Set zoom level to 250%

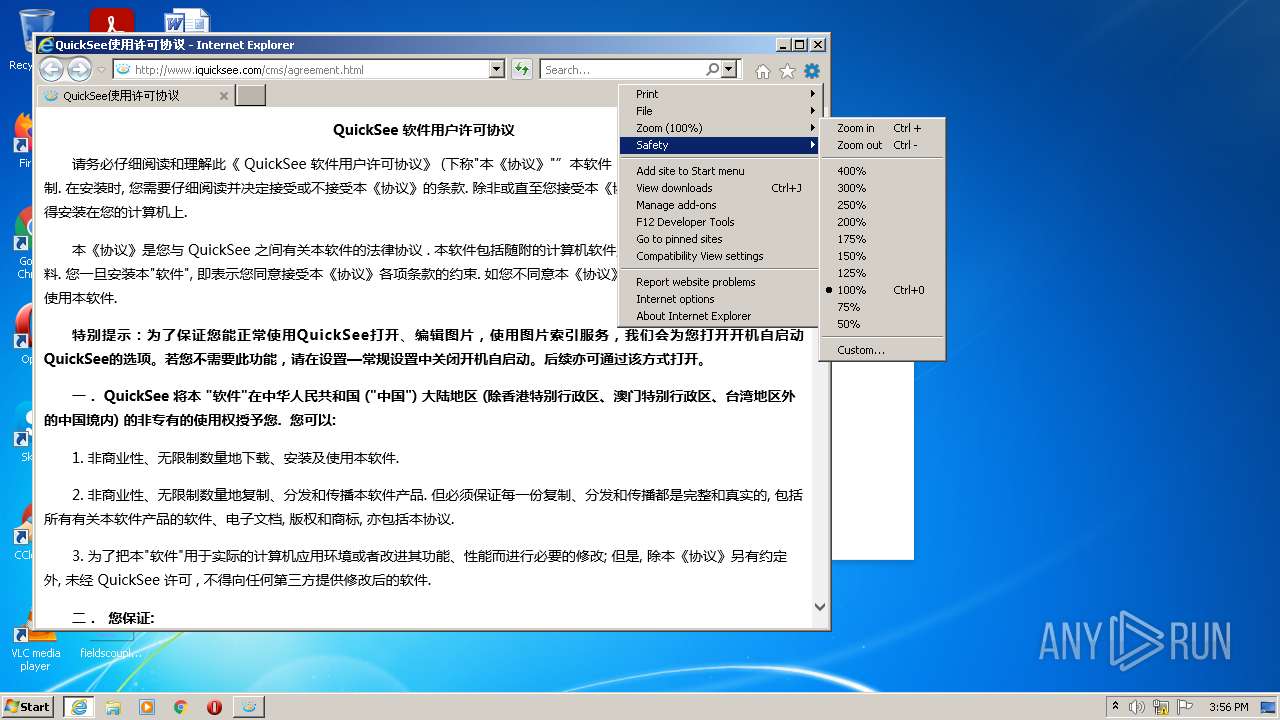[x=882, y=205]
